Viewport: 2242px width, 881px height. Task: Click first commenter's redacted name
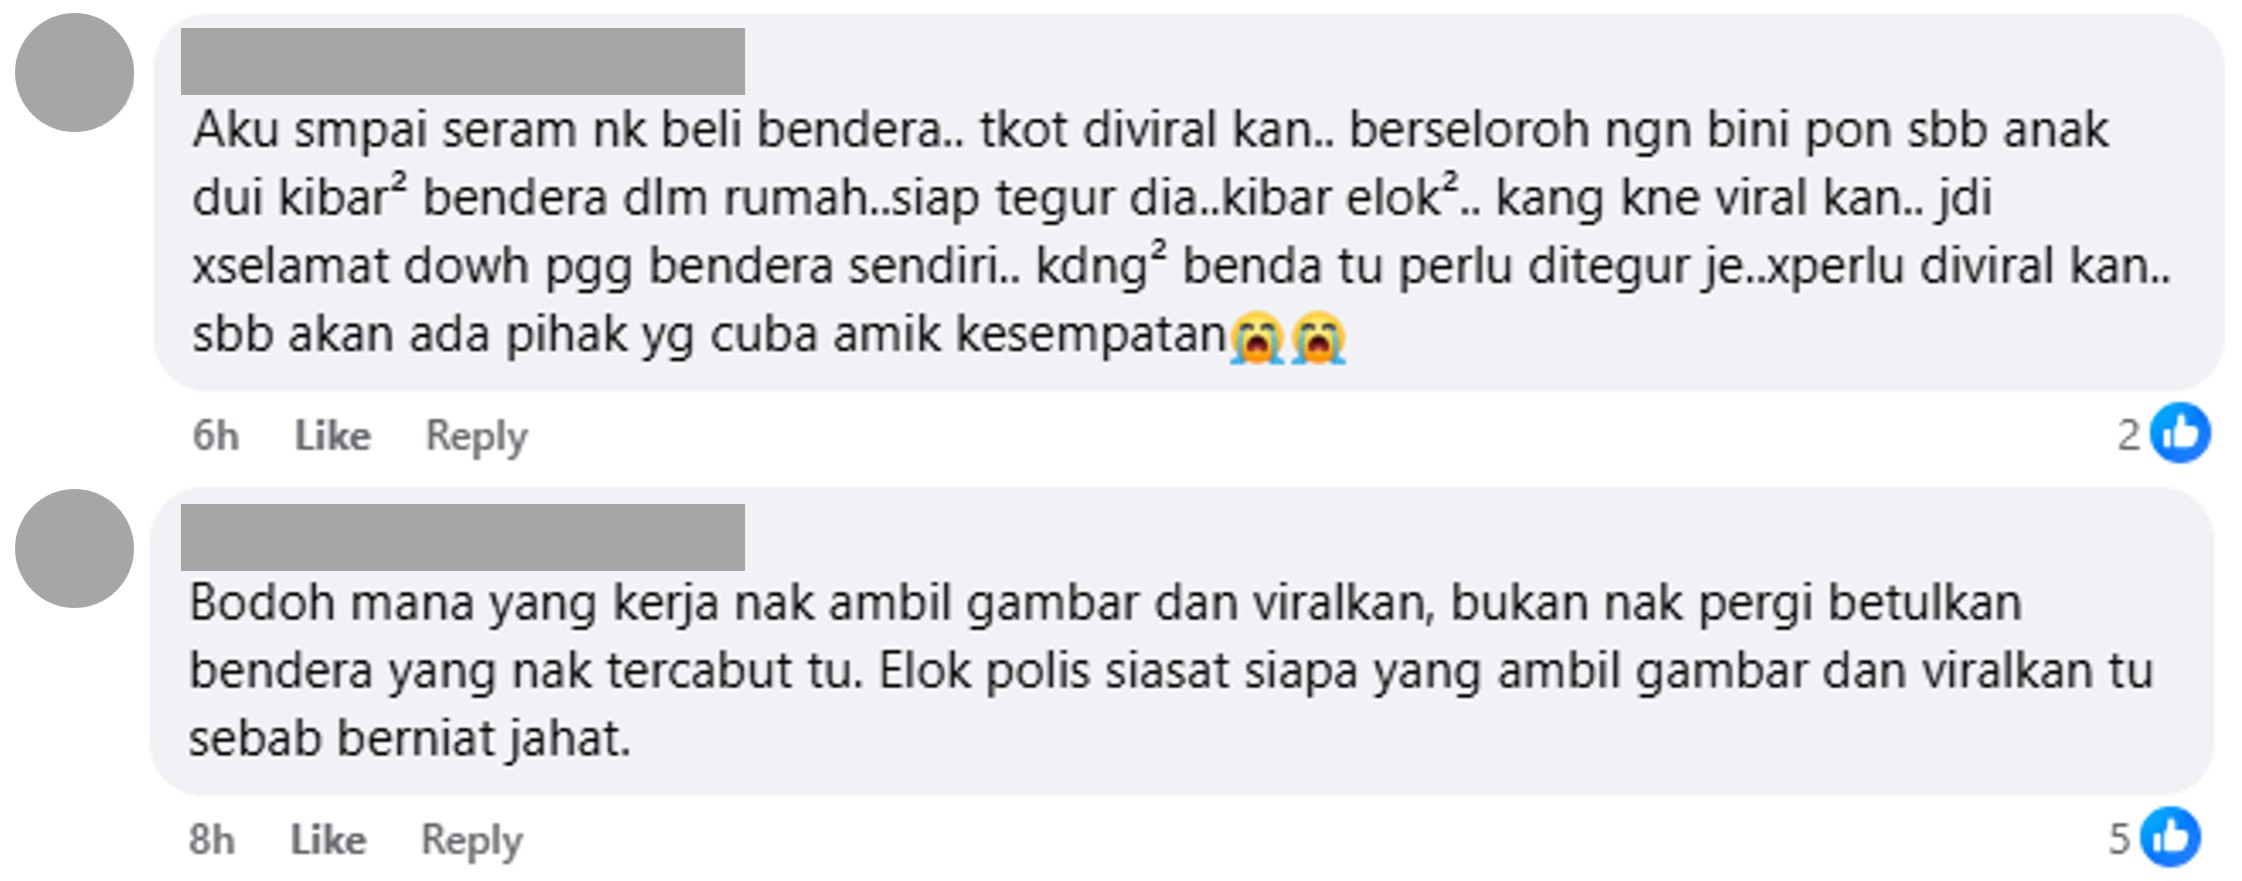pyautogui.click(x=463, y=61)
